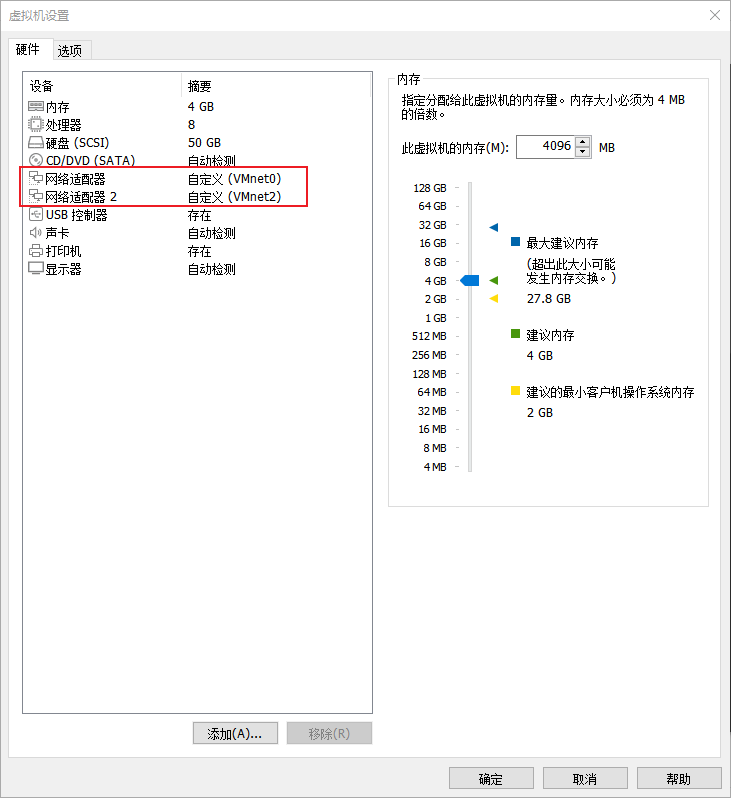Select the CD/DVD (SATA) disc icon
The image size is (731, 798).
coord(36,160)
